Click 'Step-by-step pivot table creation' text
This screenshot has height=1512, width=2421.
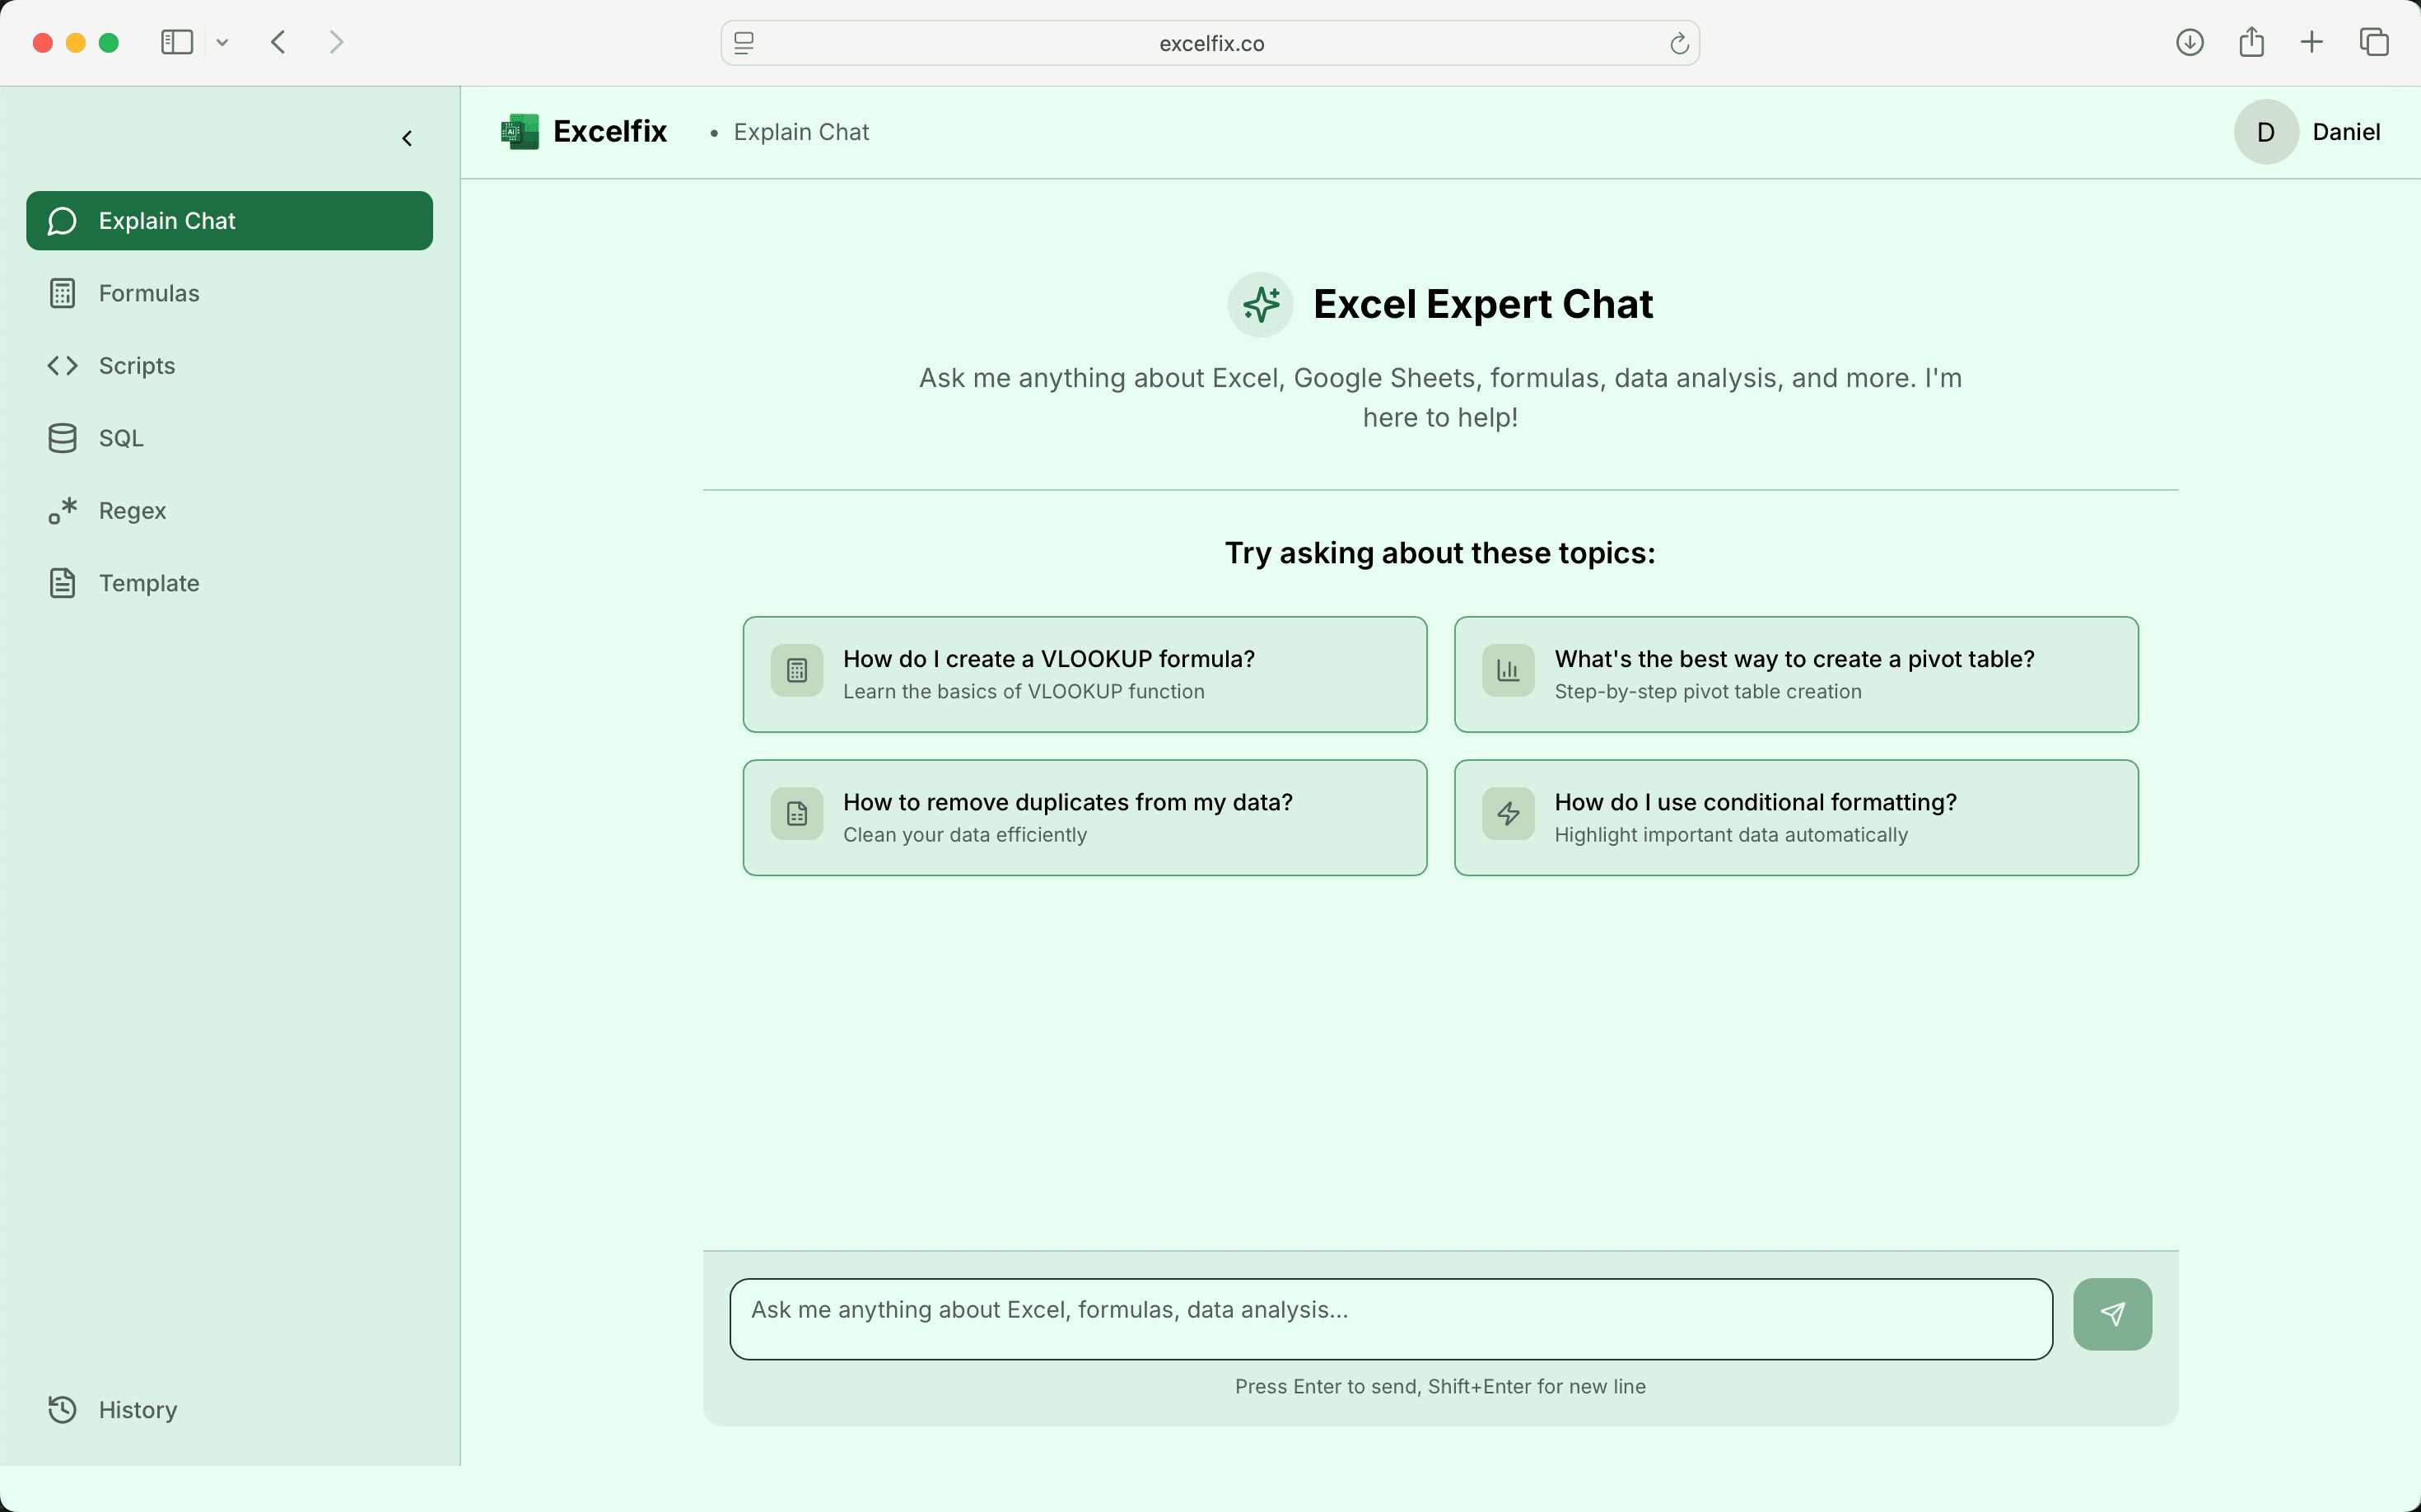[x=1707, y=691]
